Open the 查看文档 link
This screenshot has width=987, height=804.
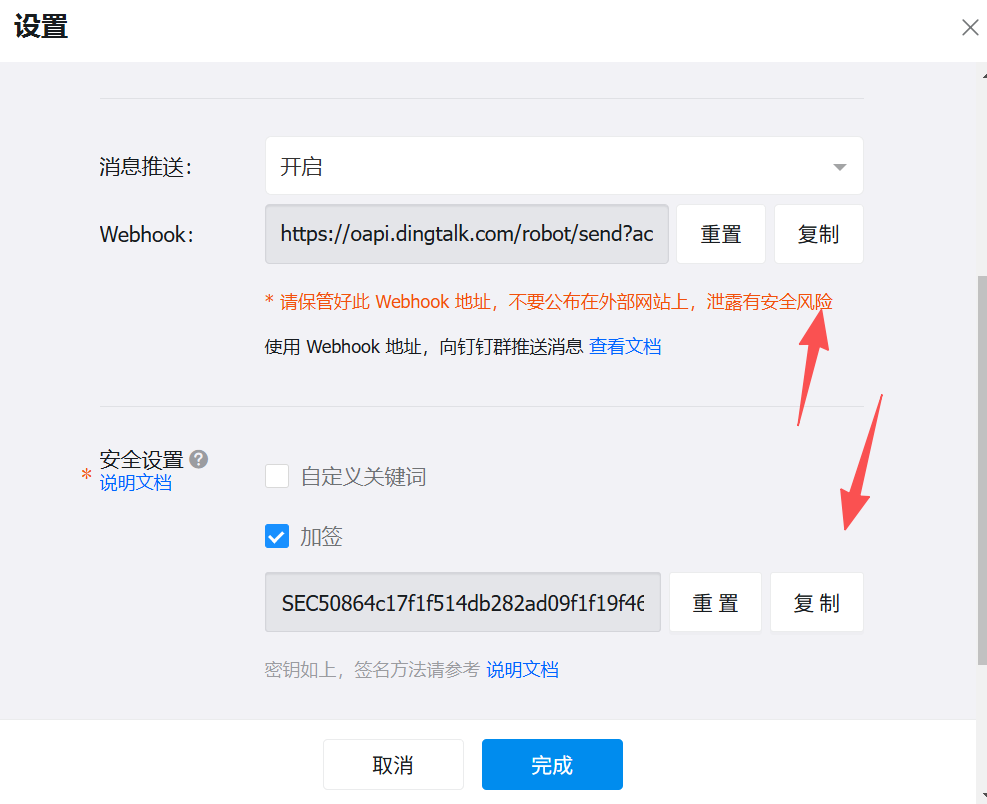[x=625, y=347]
